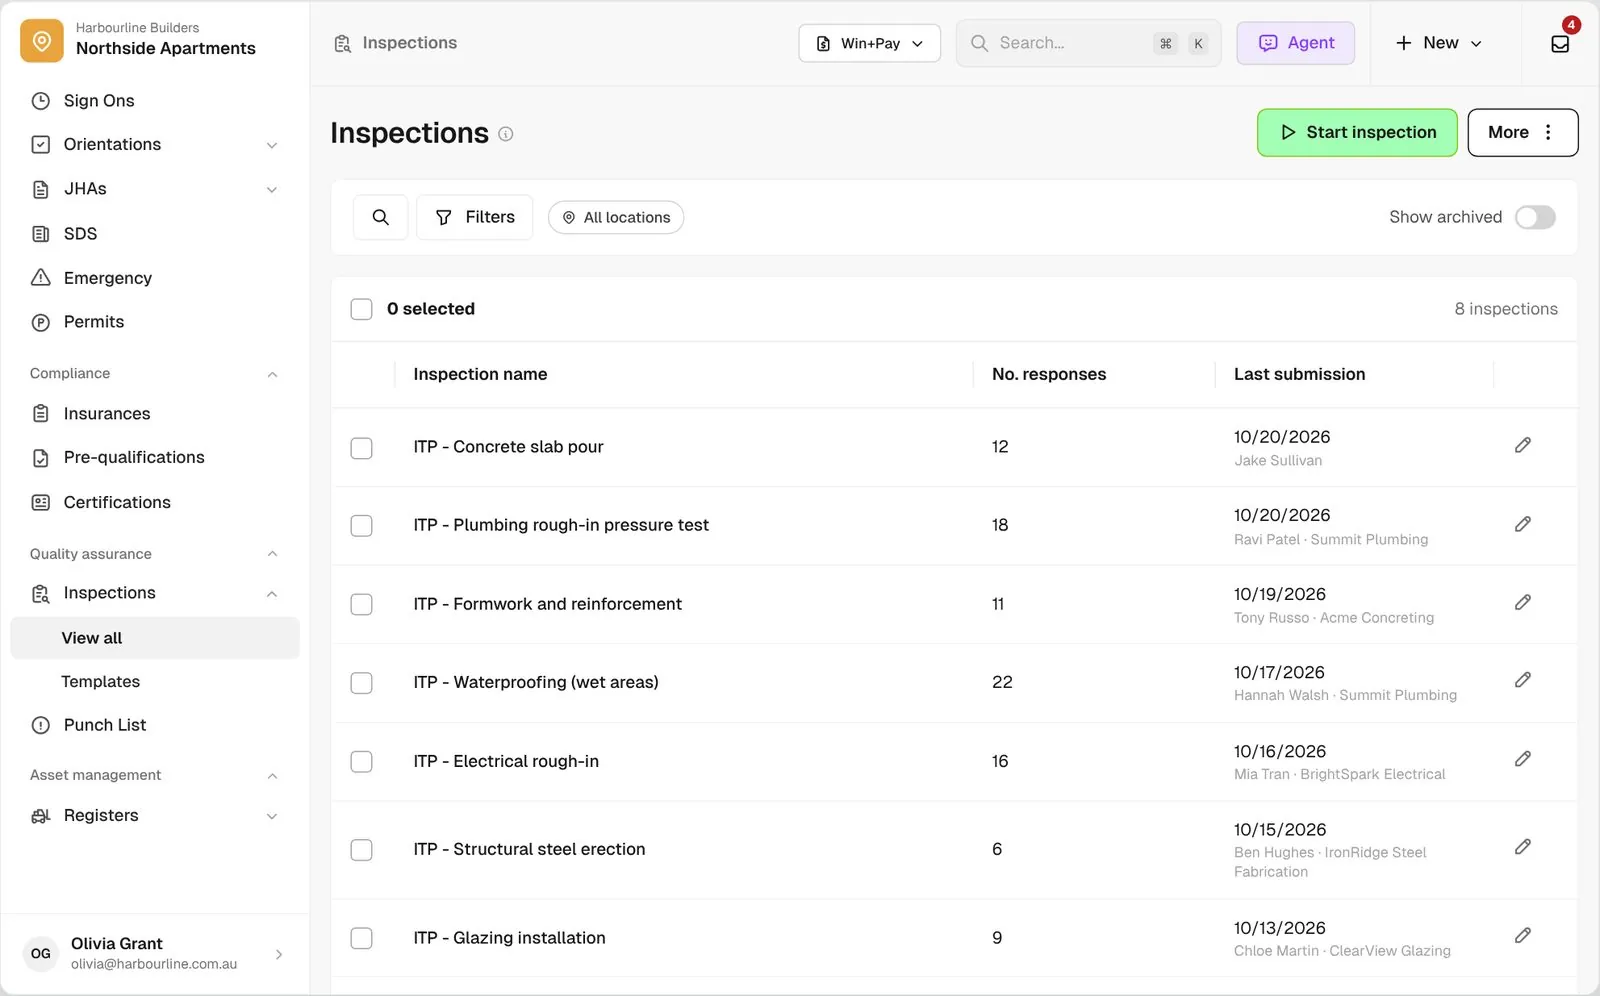Select the Plumbing rough-in pressure test checkbox
1600x996 pixels.
point(361,526)
